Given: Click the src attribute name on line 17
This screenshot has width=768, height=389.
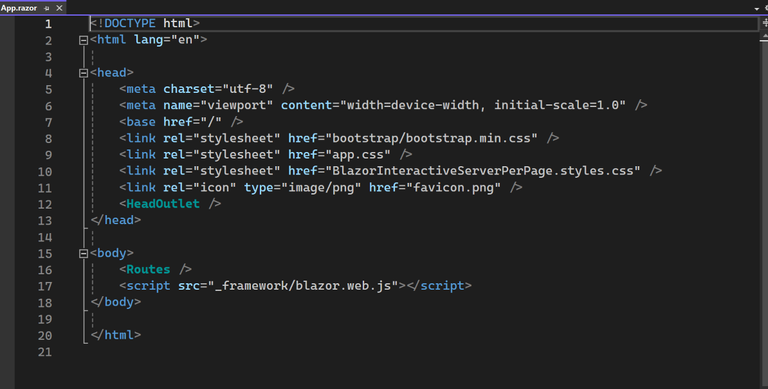Looking at the screenshot, I should [x=189, y=286].
